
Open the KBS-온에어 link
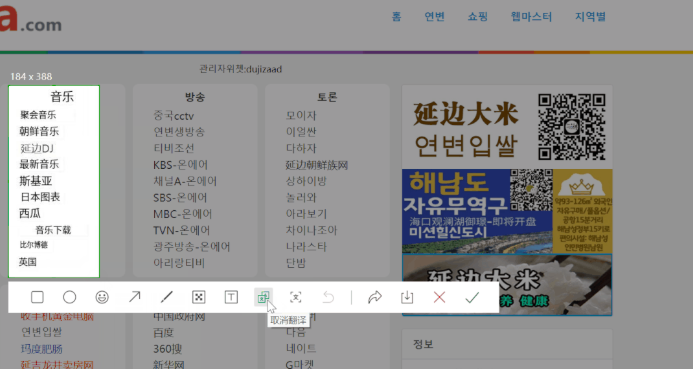coord(180,165)
